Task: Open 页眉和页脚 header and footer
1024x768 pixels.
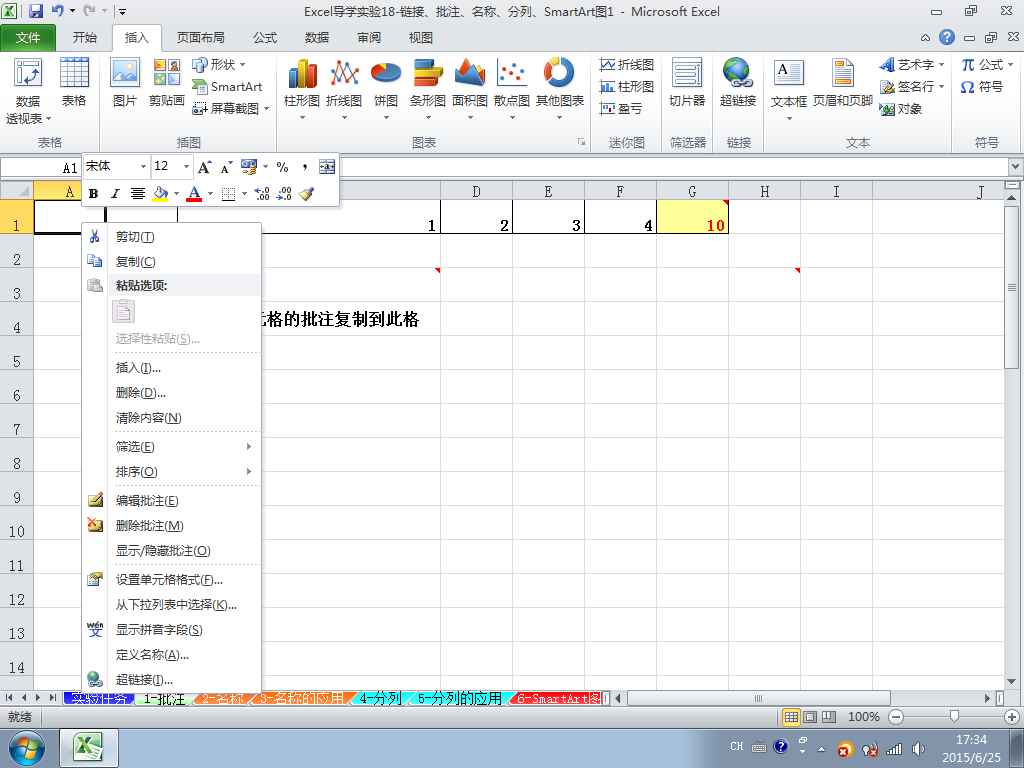Action: [x=842, y=82]
